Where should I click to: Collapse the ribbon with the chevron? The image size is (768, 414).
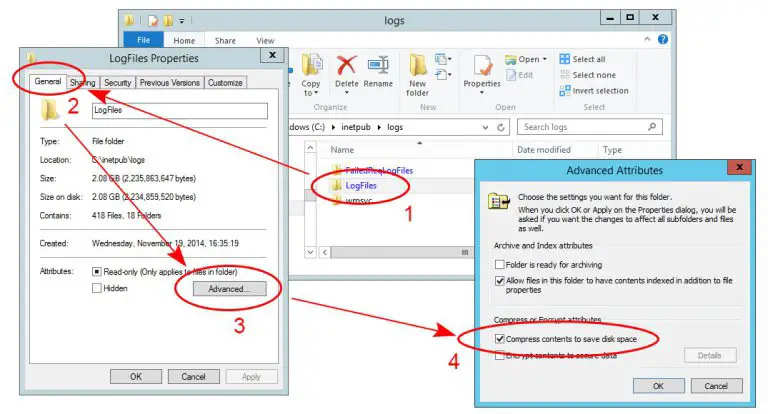[647, 39]
